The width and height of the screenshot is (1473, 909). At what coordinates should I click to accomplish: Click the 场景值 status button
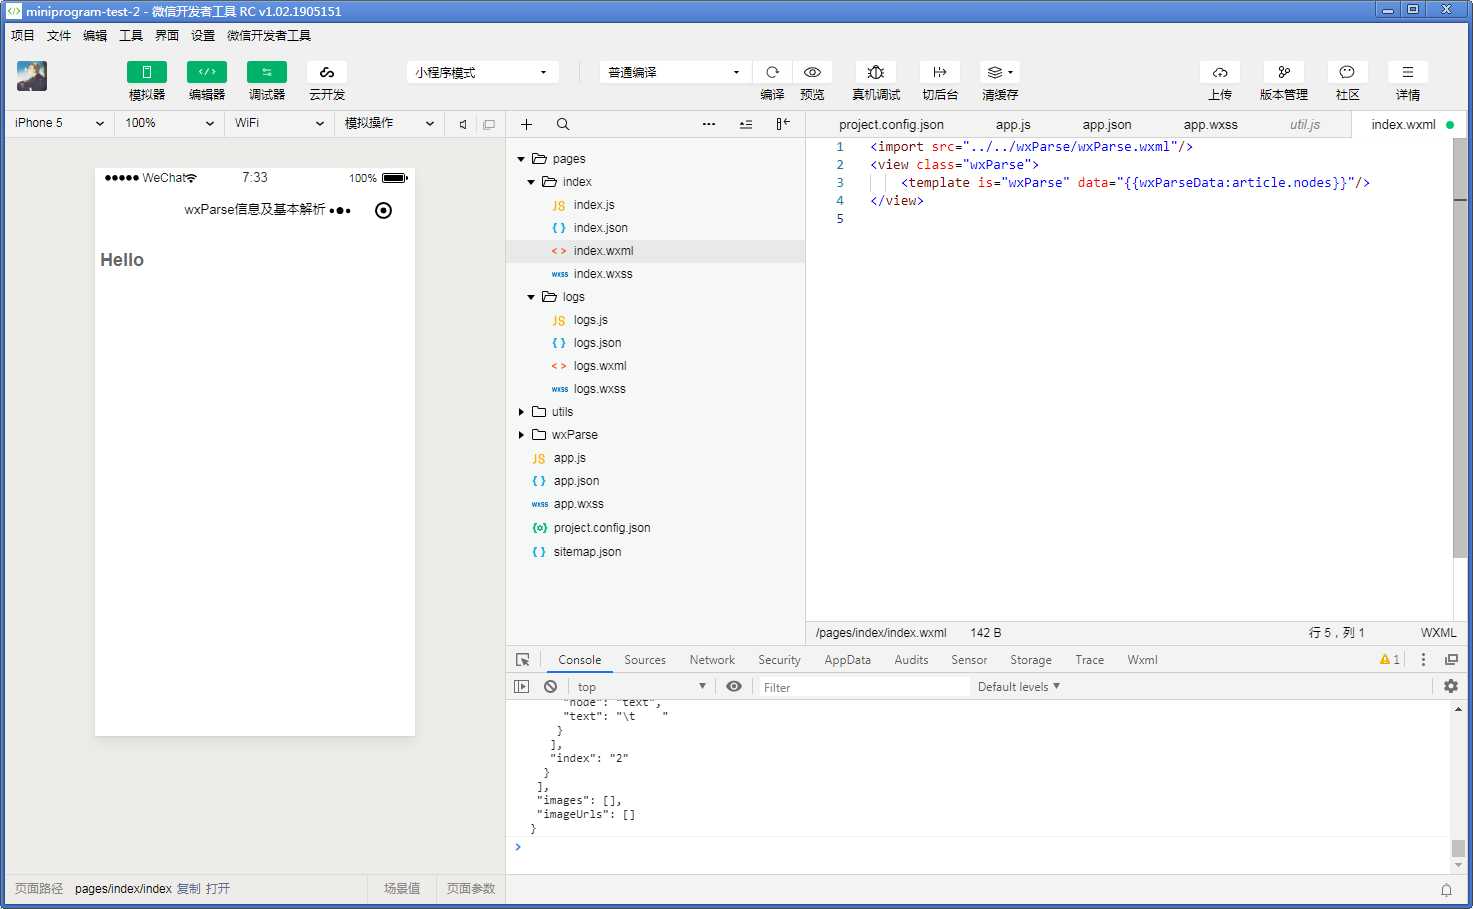click(x=402, y=889)
